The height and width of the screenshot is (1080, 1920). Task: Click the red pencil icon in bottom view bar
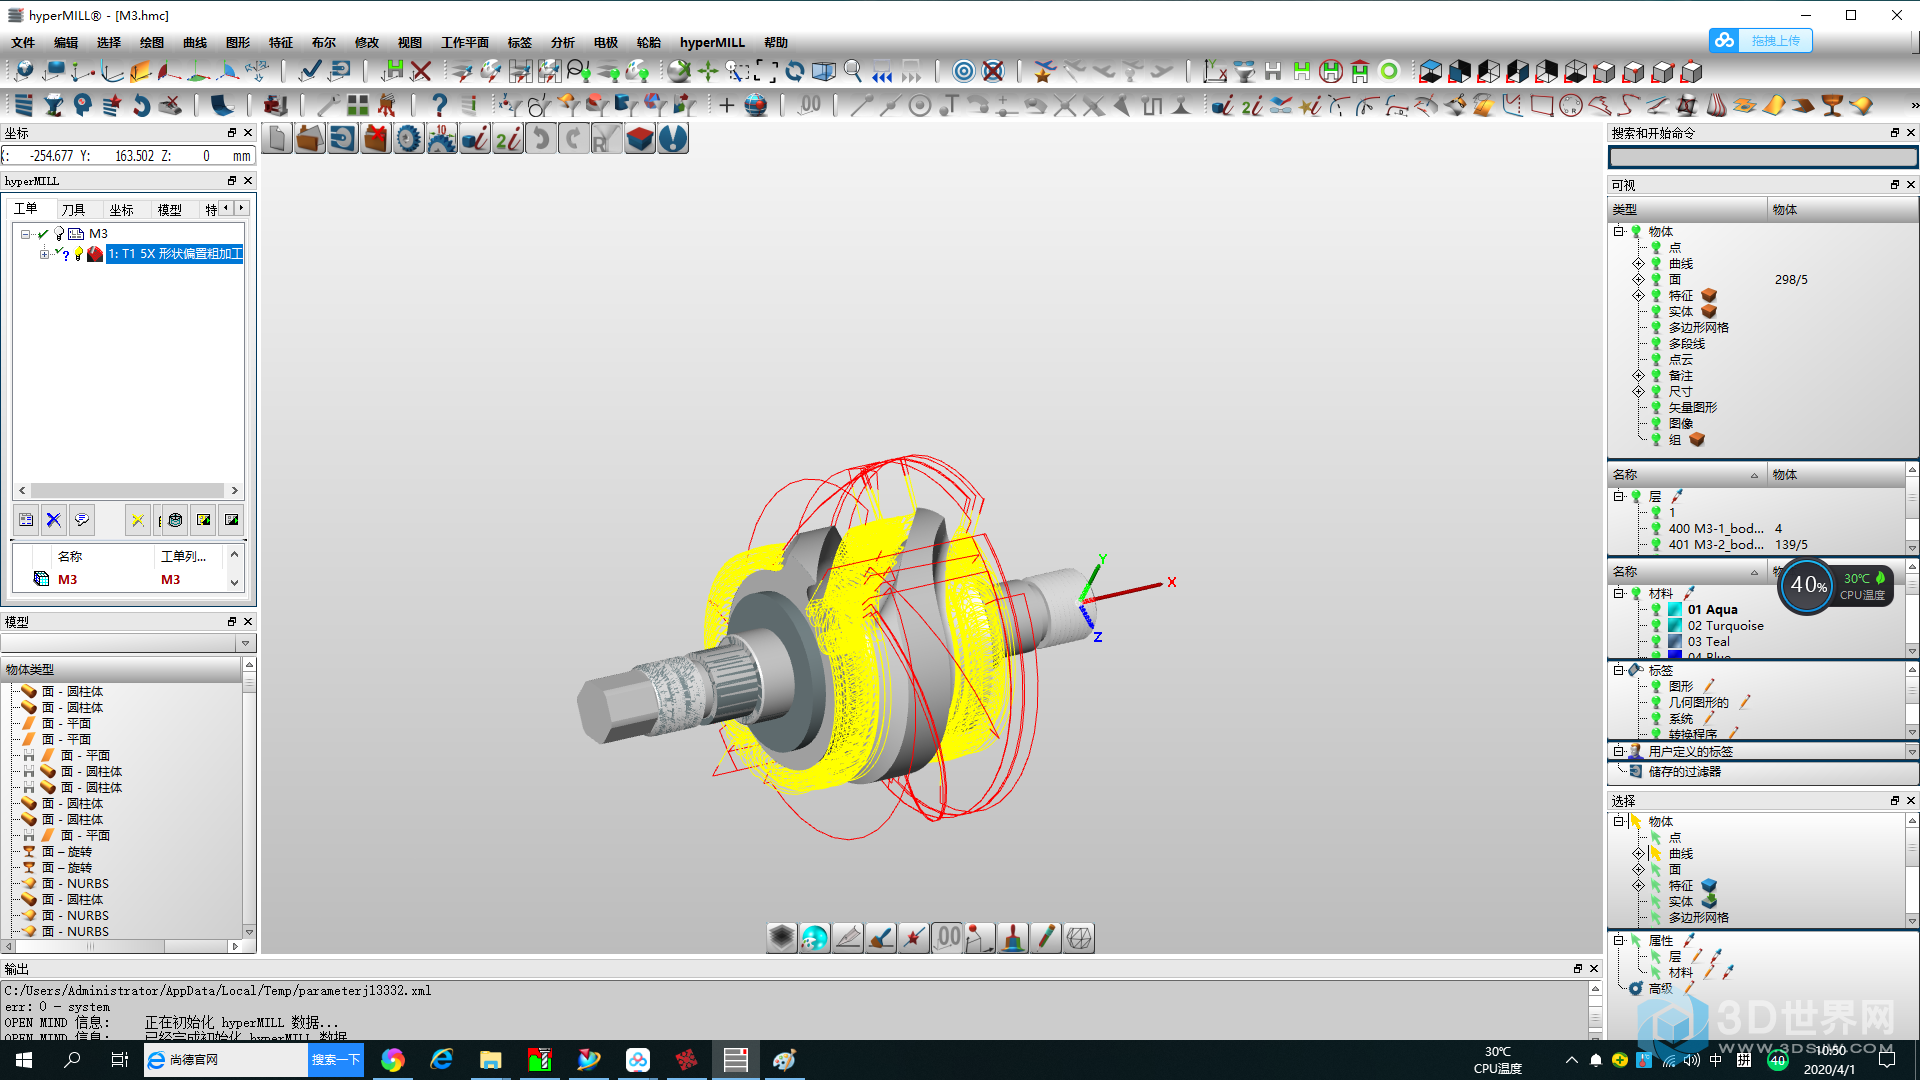click(1046, 938)
